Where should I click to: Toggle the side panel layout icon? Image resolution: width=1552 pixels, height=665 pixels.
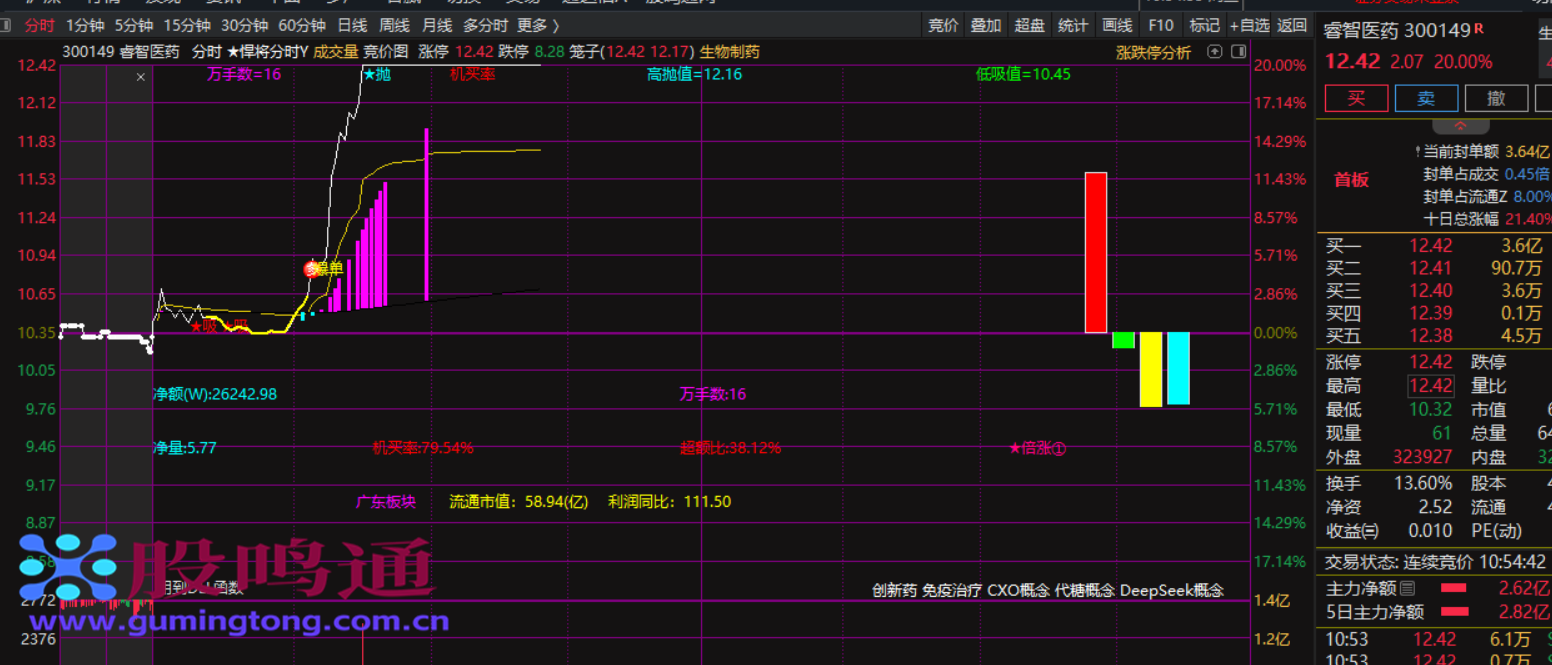coord(1238,52)
